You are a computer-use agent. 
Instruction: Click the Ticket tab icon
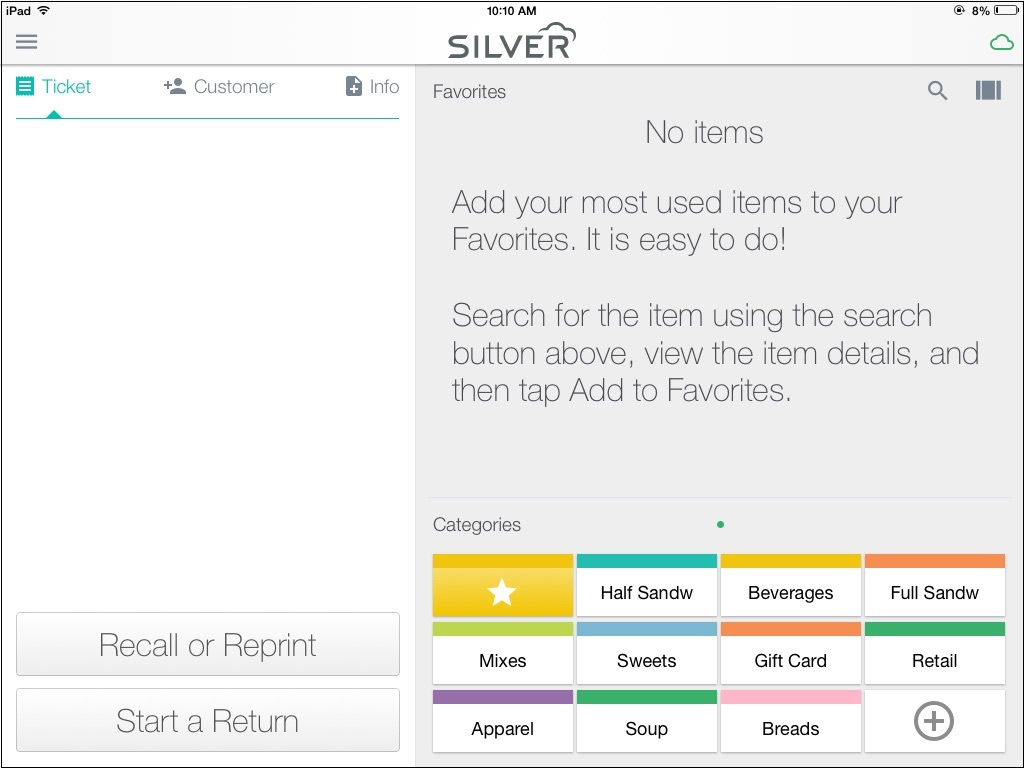(25, 86)
